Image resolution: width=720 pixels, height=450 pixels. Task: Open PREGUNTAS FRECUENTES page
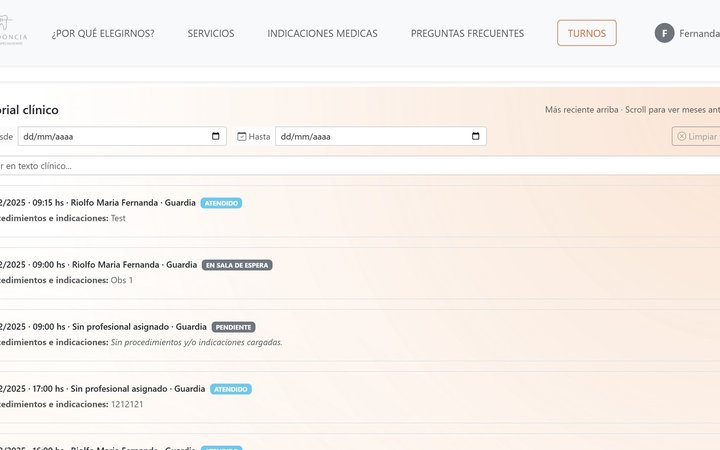point(467,34)
